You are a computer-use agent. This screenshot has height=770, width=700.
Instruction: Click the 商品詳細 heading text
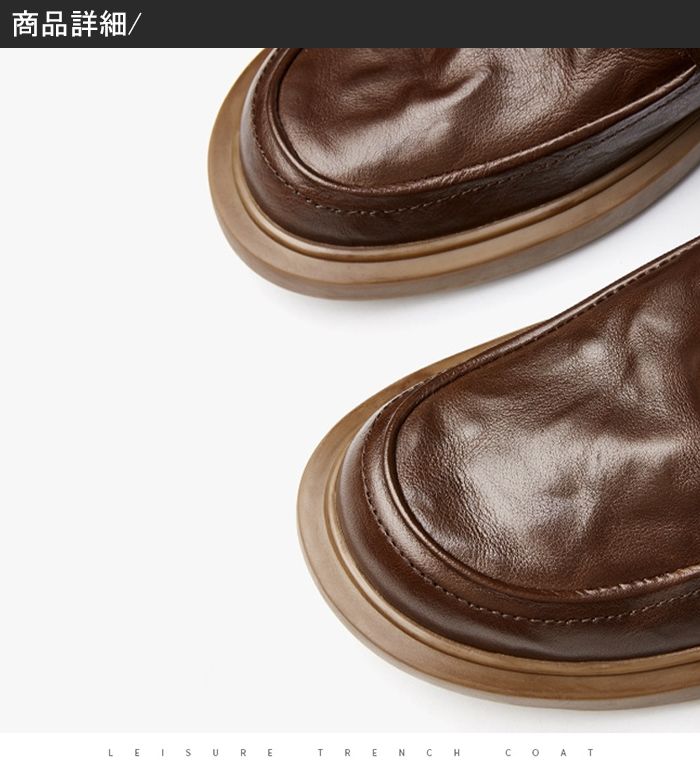[69, 24]
